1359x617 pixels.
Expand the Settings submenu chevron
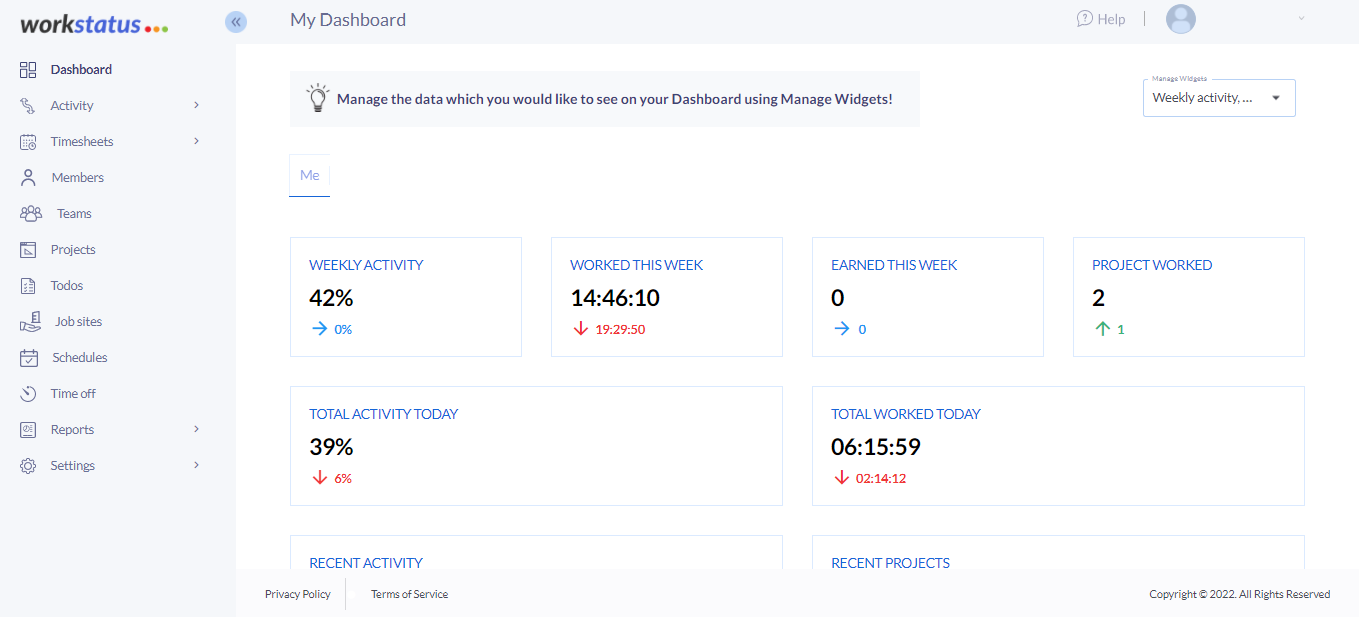196,465
